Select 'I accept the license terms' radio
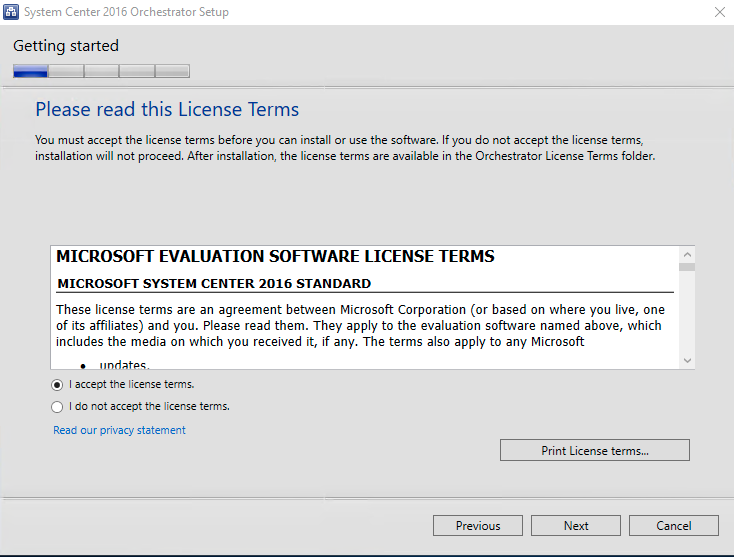The image size is (734, 557). [x=57, y=385]
